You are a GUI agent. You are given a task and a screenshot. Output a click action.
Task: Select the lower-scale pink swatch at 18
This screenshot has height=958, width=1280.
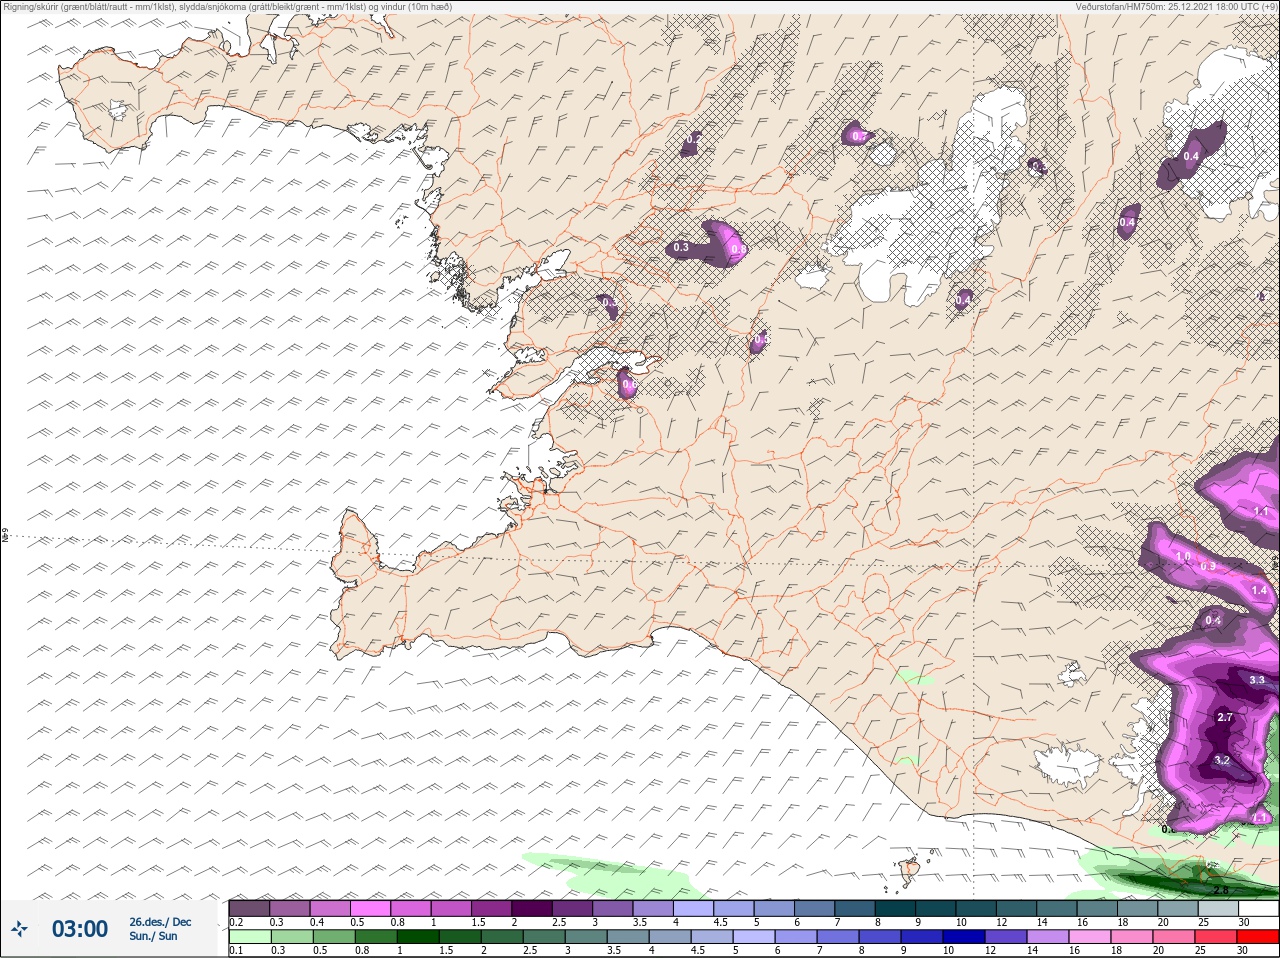click(x=1132, y=937)
